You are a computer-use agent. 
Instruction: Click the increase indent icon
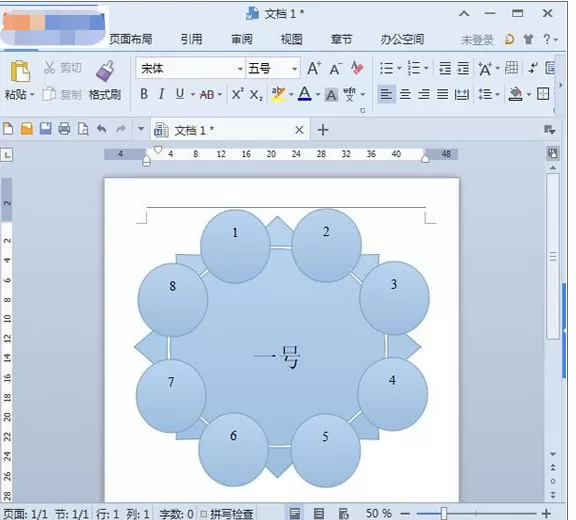pos(463,68)
